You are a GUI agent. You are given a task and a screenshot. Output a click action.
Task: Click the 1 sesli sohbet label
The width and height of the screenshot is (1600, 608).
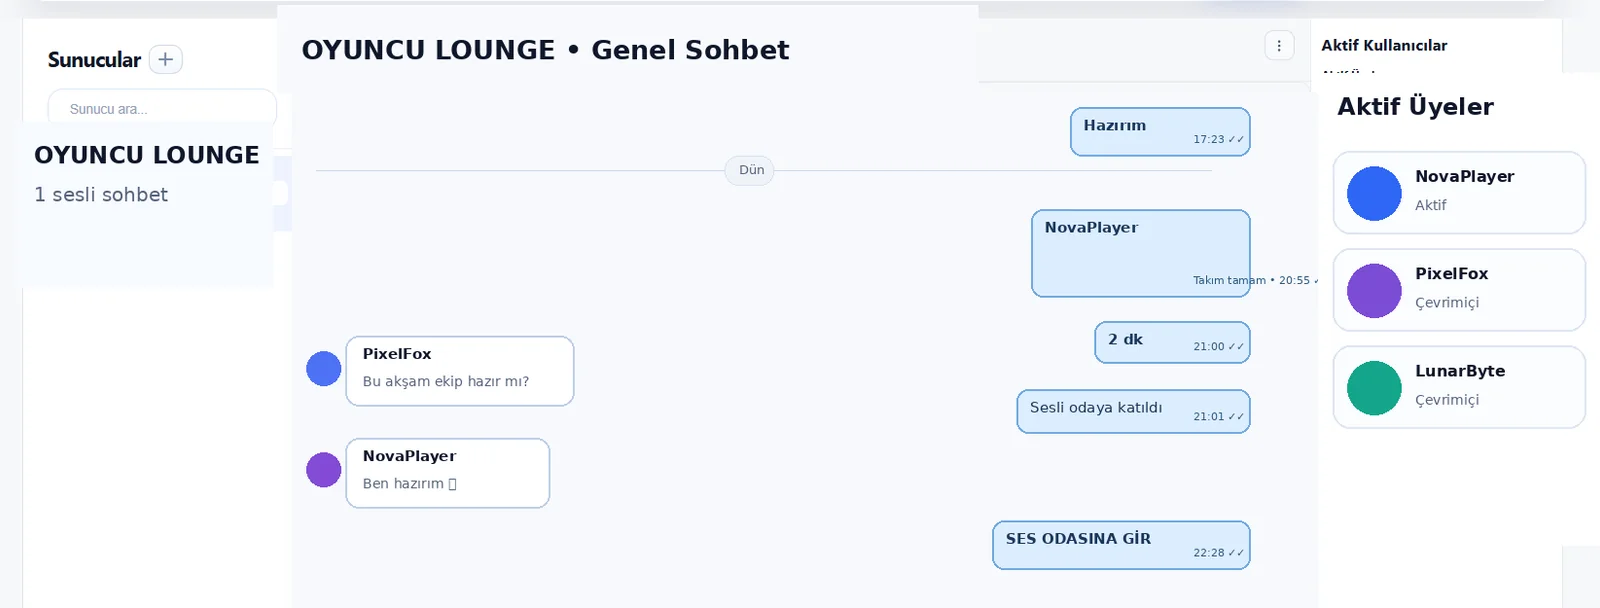click(101, 195)
